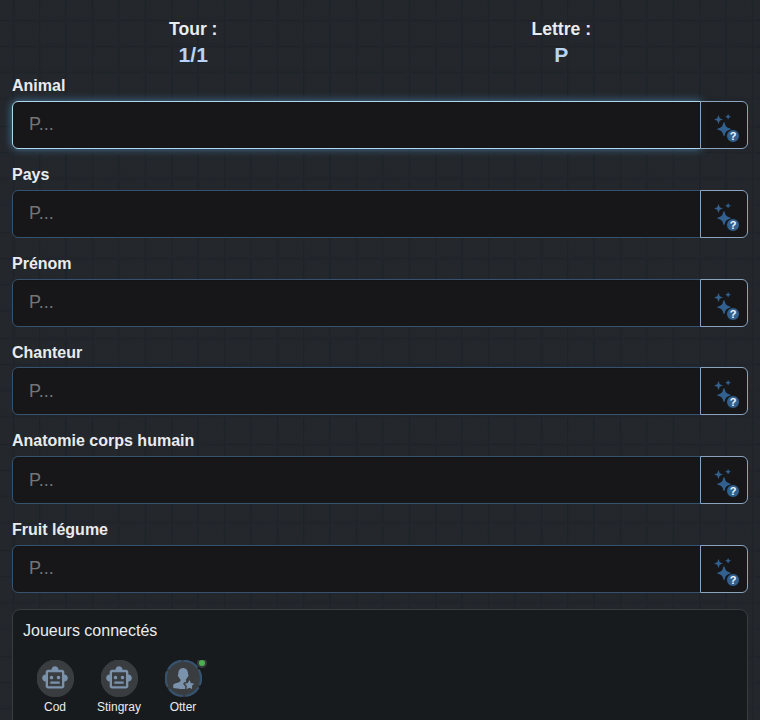Click the 'Chanteur' category label

(x=47, y=352)
